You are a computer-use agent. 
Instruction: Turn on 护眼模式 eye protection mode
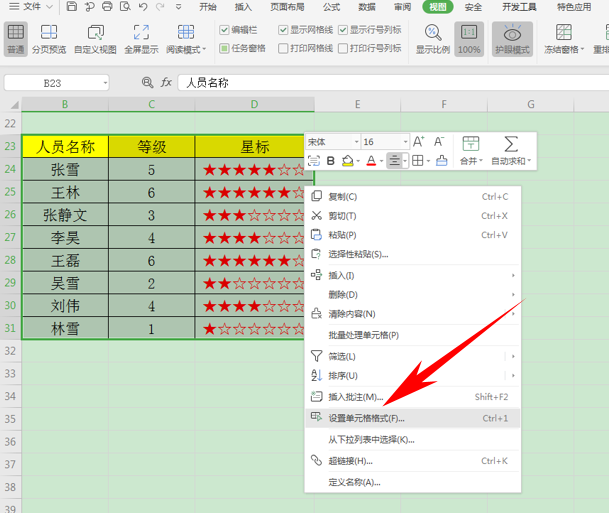coord(511,39)
